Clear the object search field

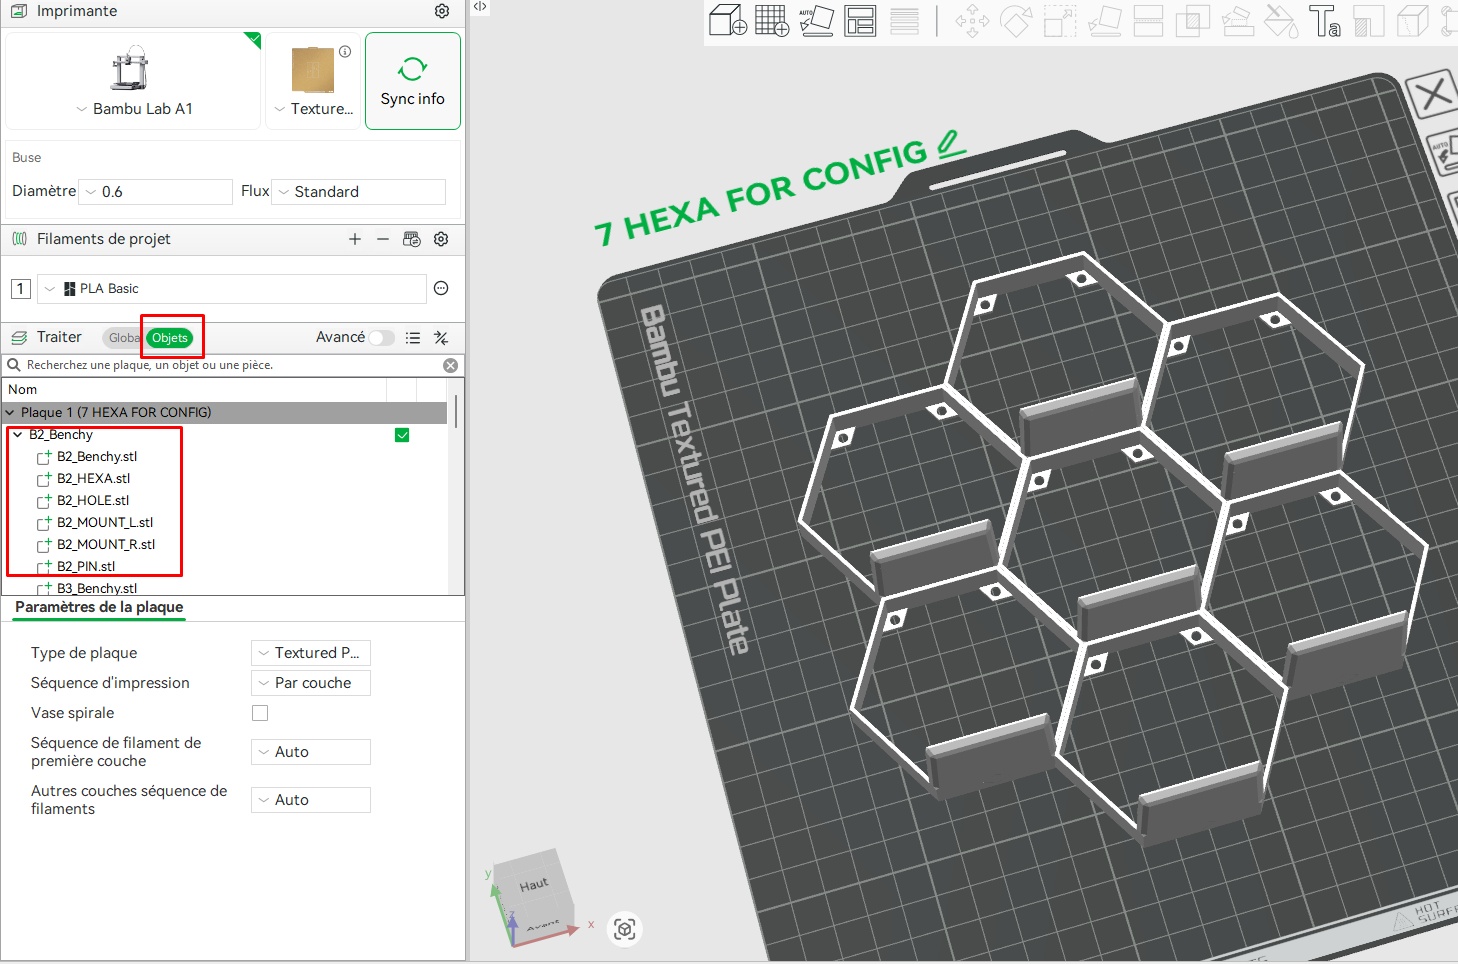[451, 366]
